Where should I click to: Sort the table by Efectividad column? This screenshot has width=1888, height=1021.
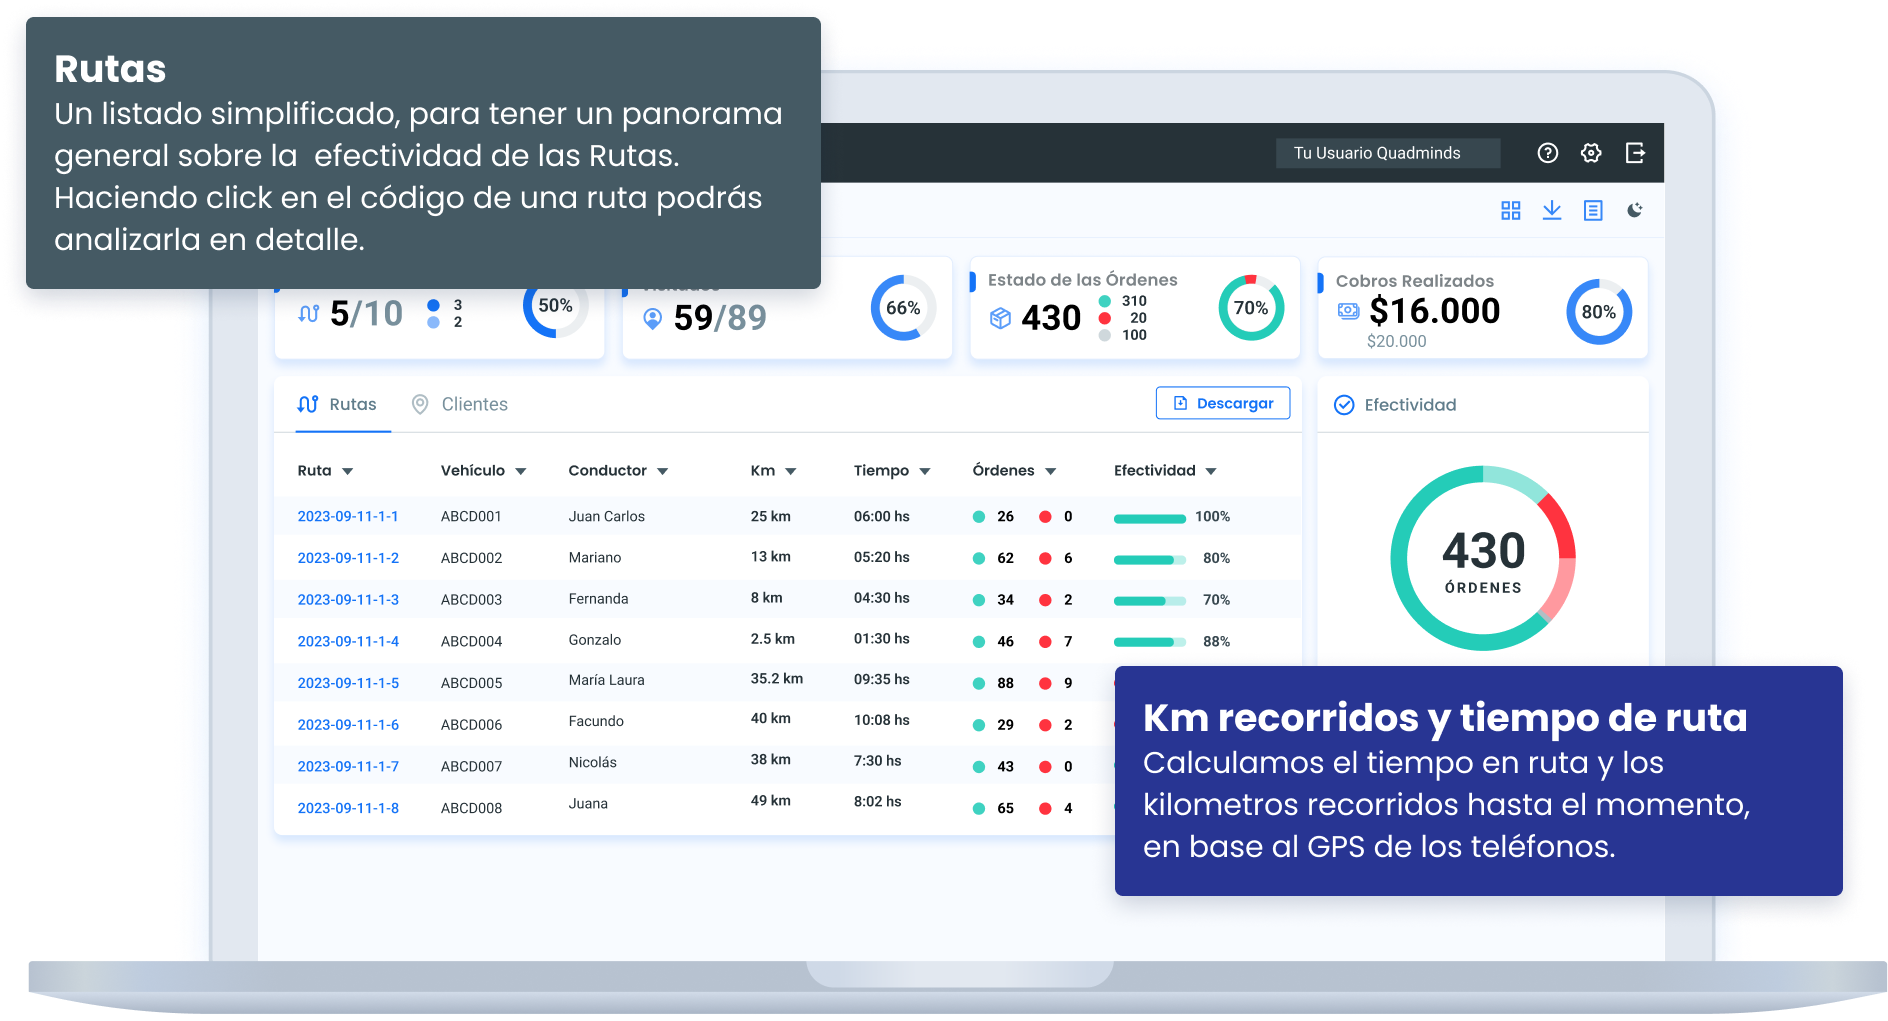pos(1210,471)
